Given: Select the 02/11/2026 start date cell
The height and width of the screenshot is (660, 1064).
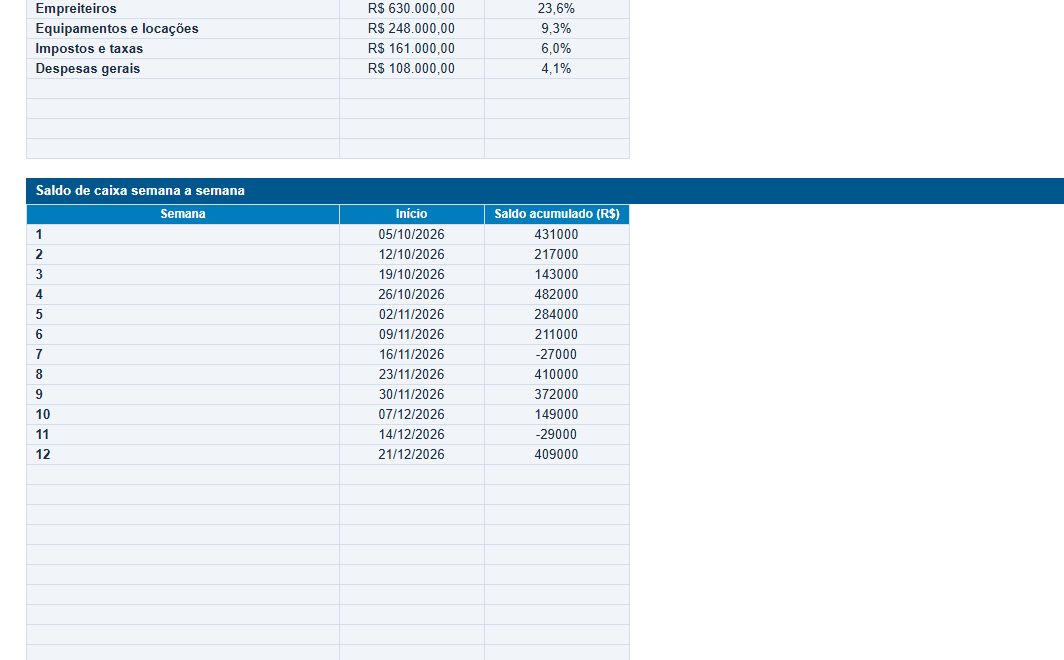Looking at the screenshot, I should coord(412,315).
